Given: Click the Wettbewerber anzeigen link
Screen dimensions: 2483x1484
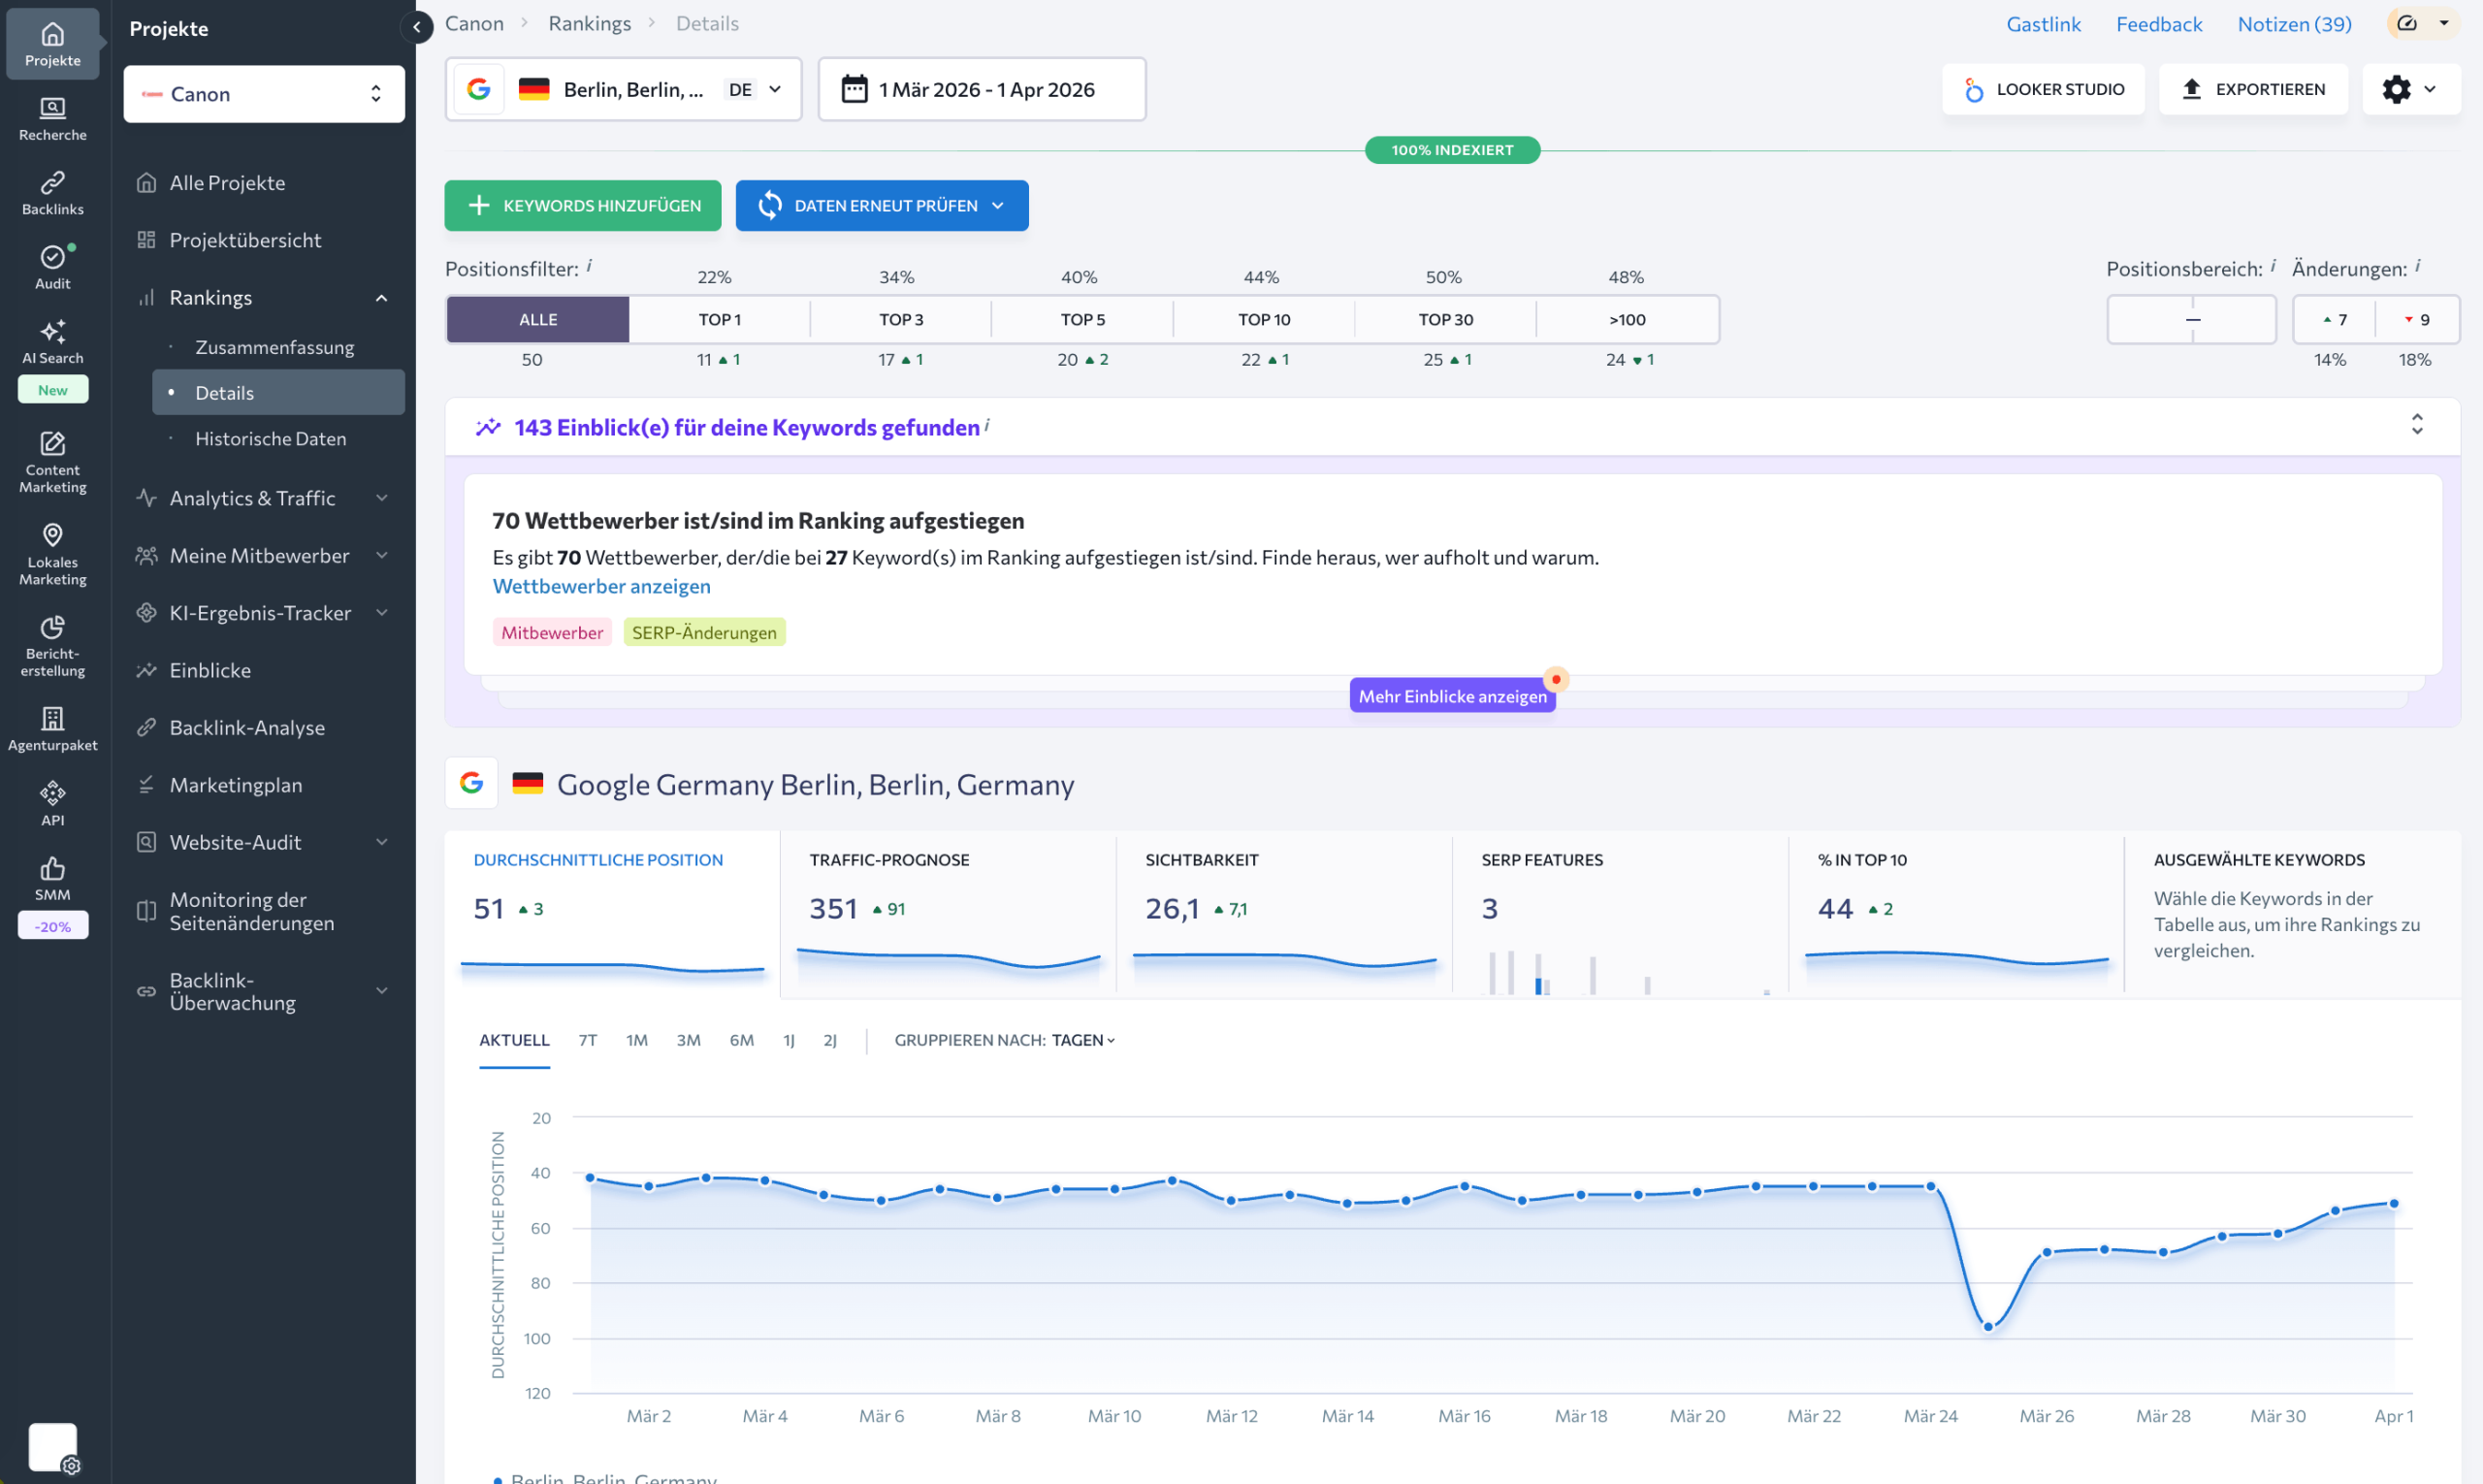Looking at the screenshot, I should coord(600,586).
